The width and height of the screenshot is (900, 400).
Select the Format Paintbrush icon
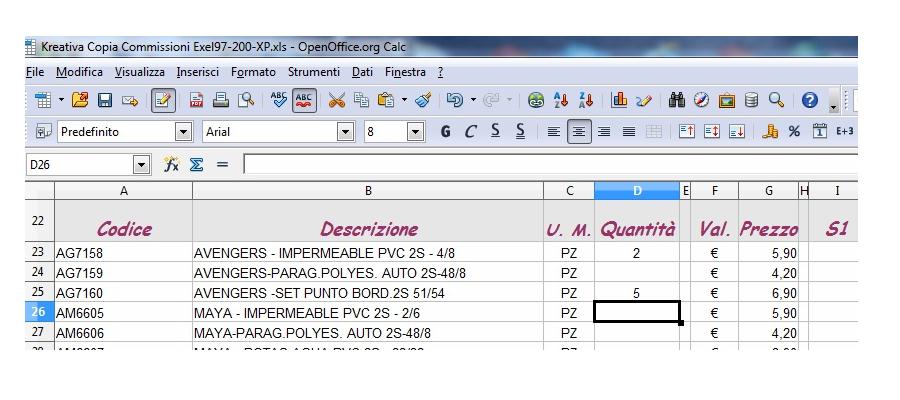(423, 100)
